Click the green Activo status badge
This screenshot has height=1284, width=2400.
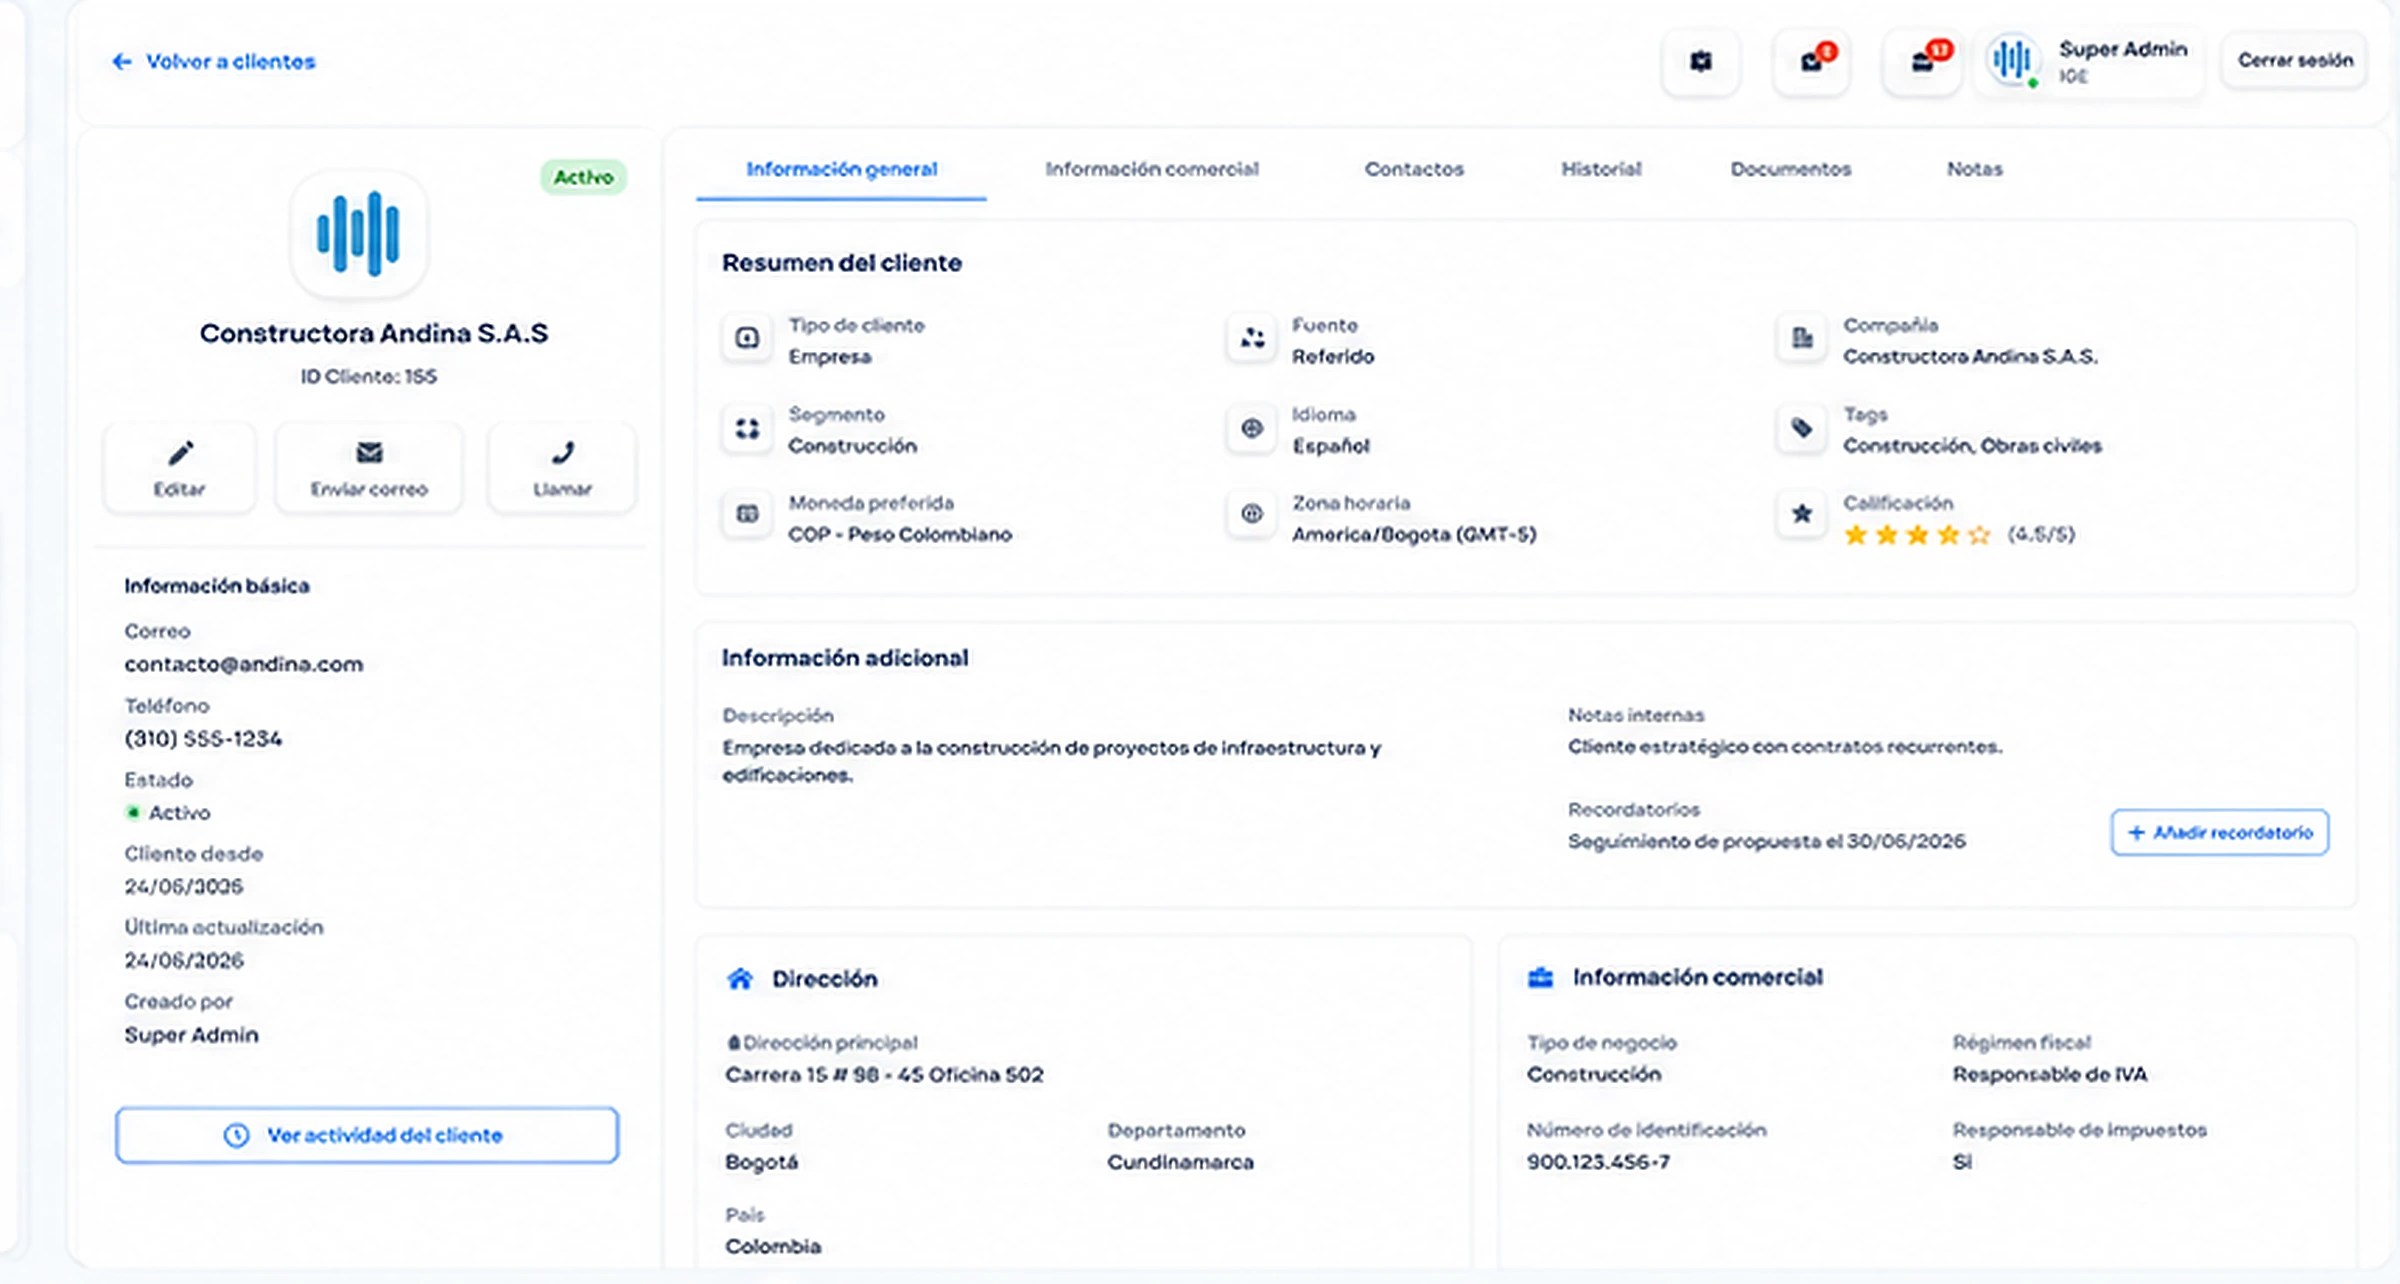pyautogui.click(x=584, y=177)
